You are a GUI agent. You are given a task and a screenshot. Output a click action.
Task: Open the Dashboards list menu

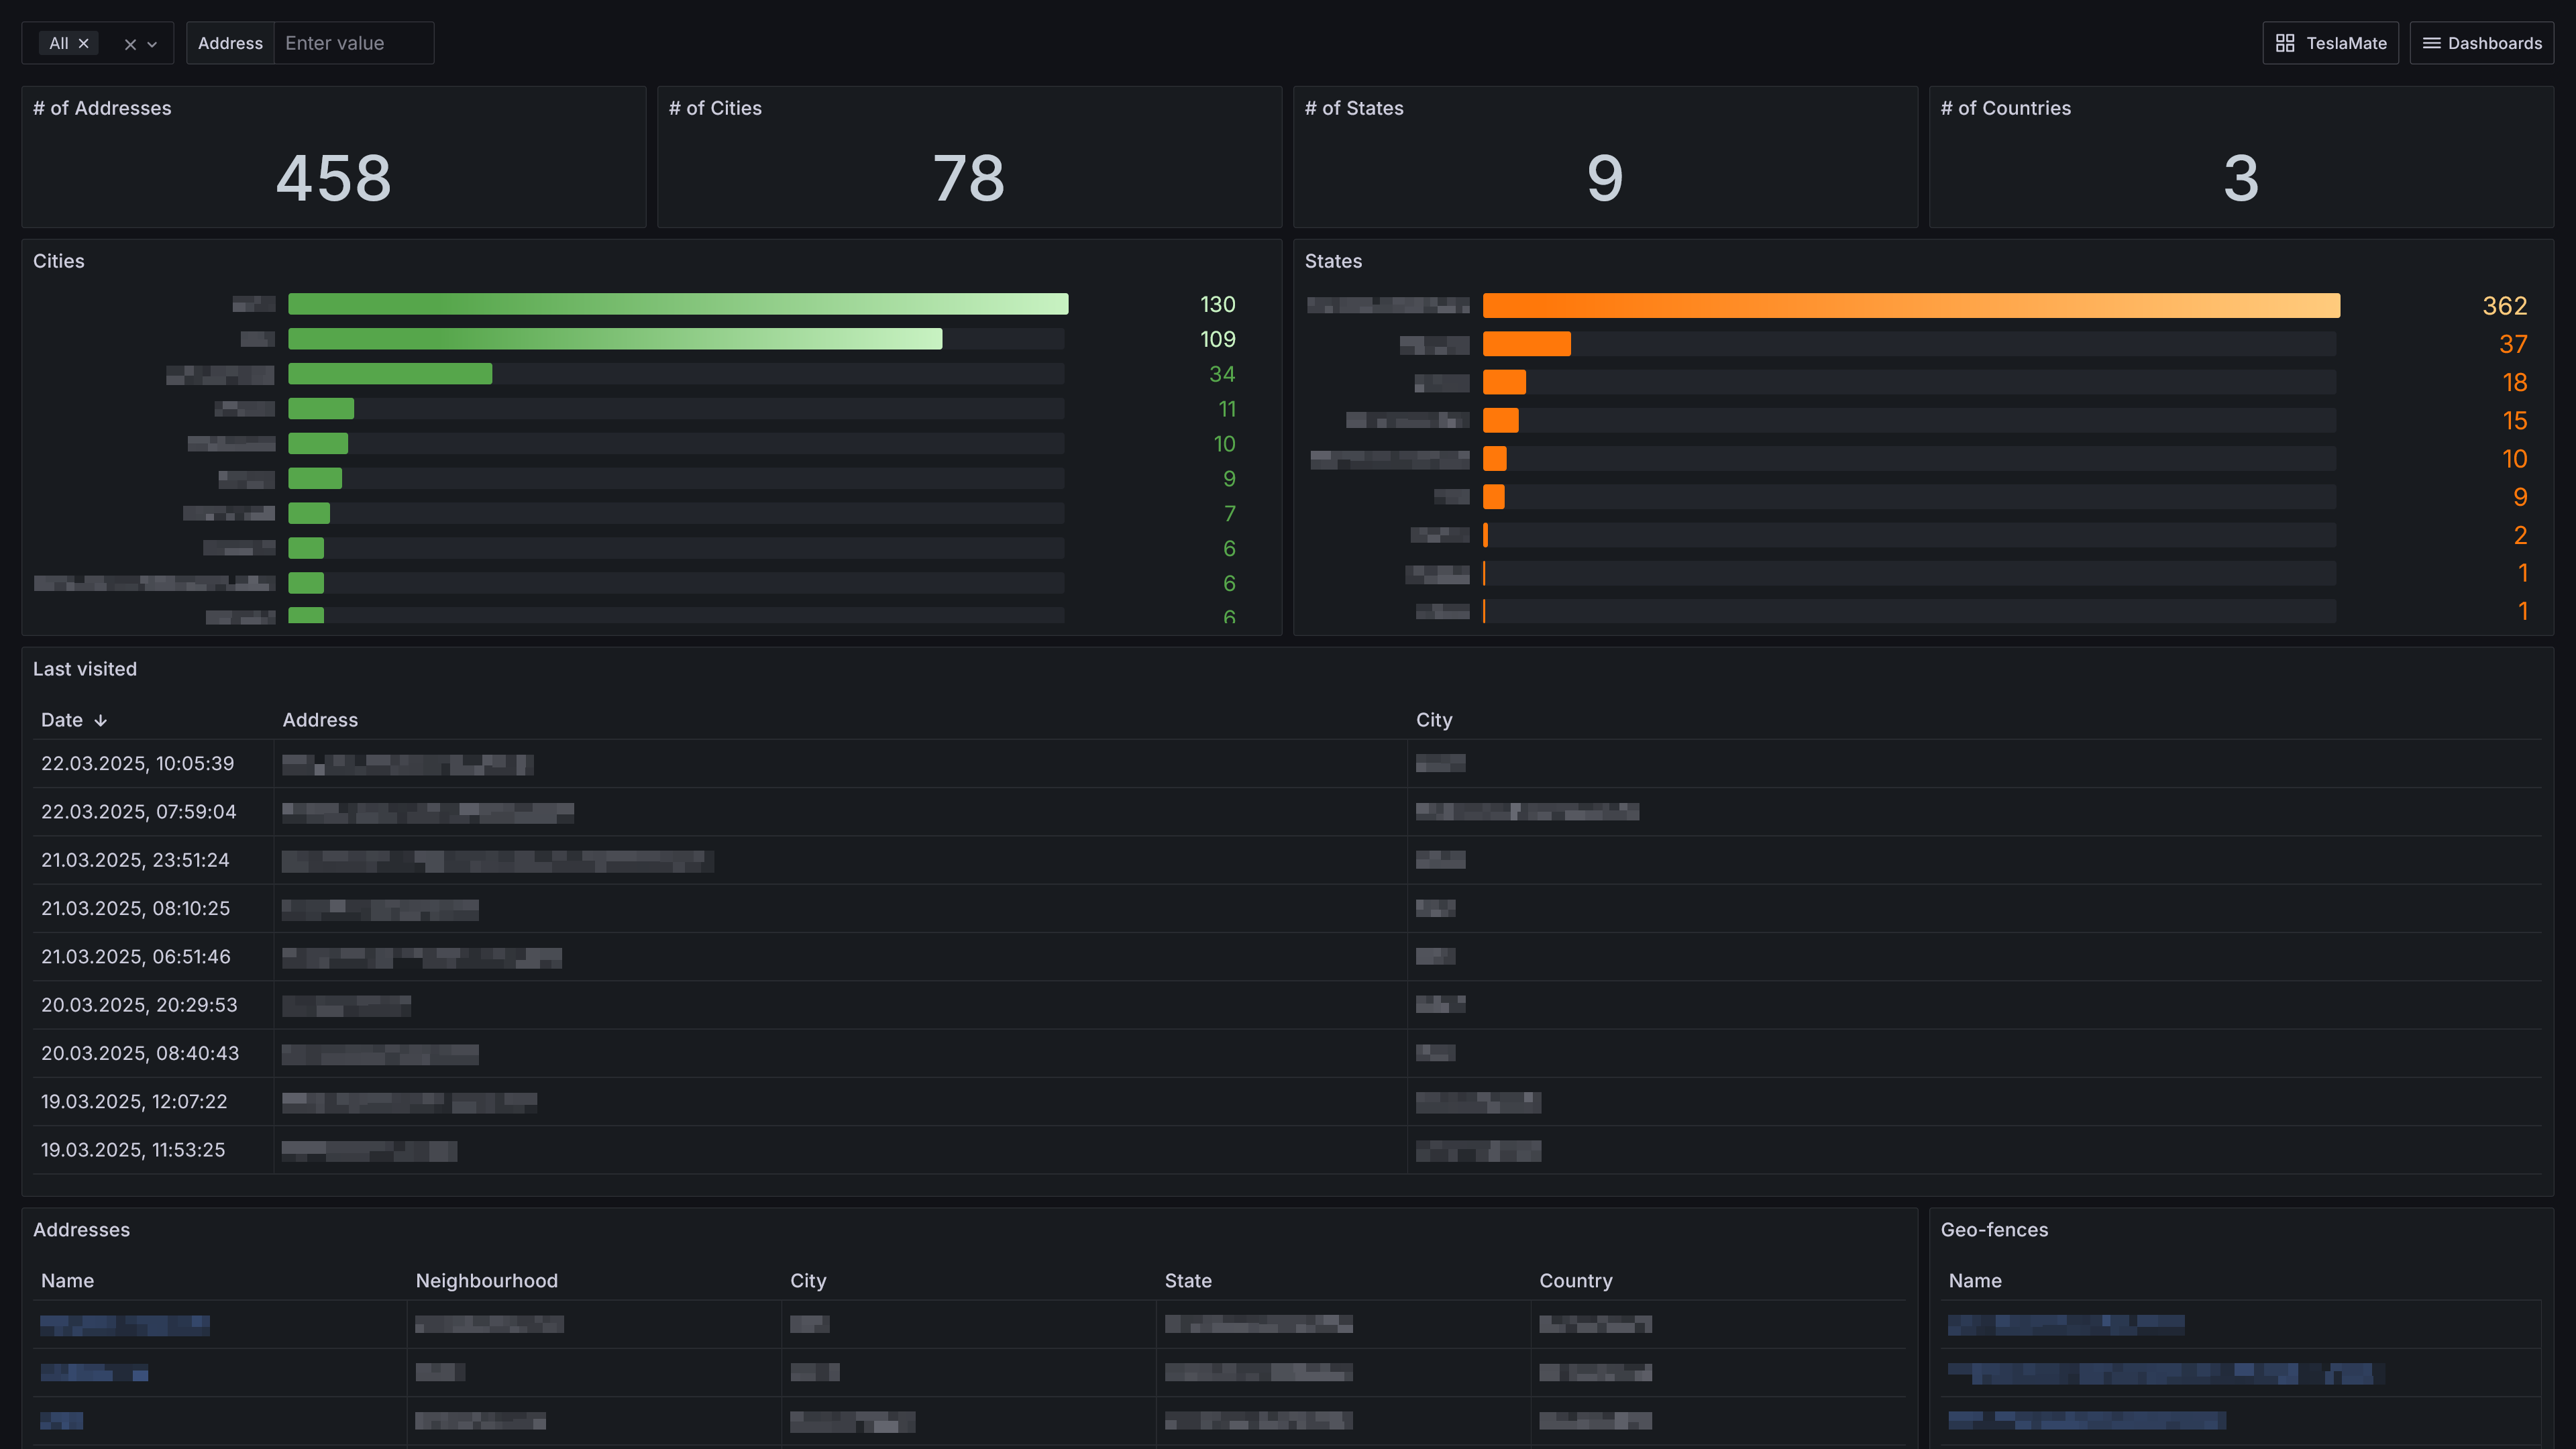[x=2481, y=43]
